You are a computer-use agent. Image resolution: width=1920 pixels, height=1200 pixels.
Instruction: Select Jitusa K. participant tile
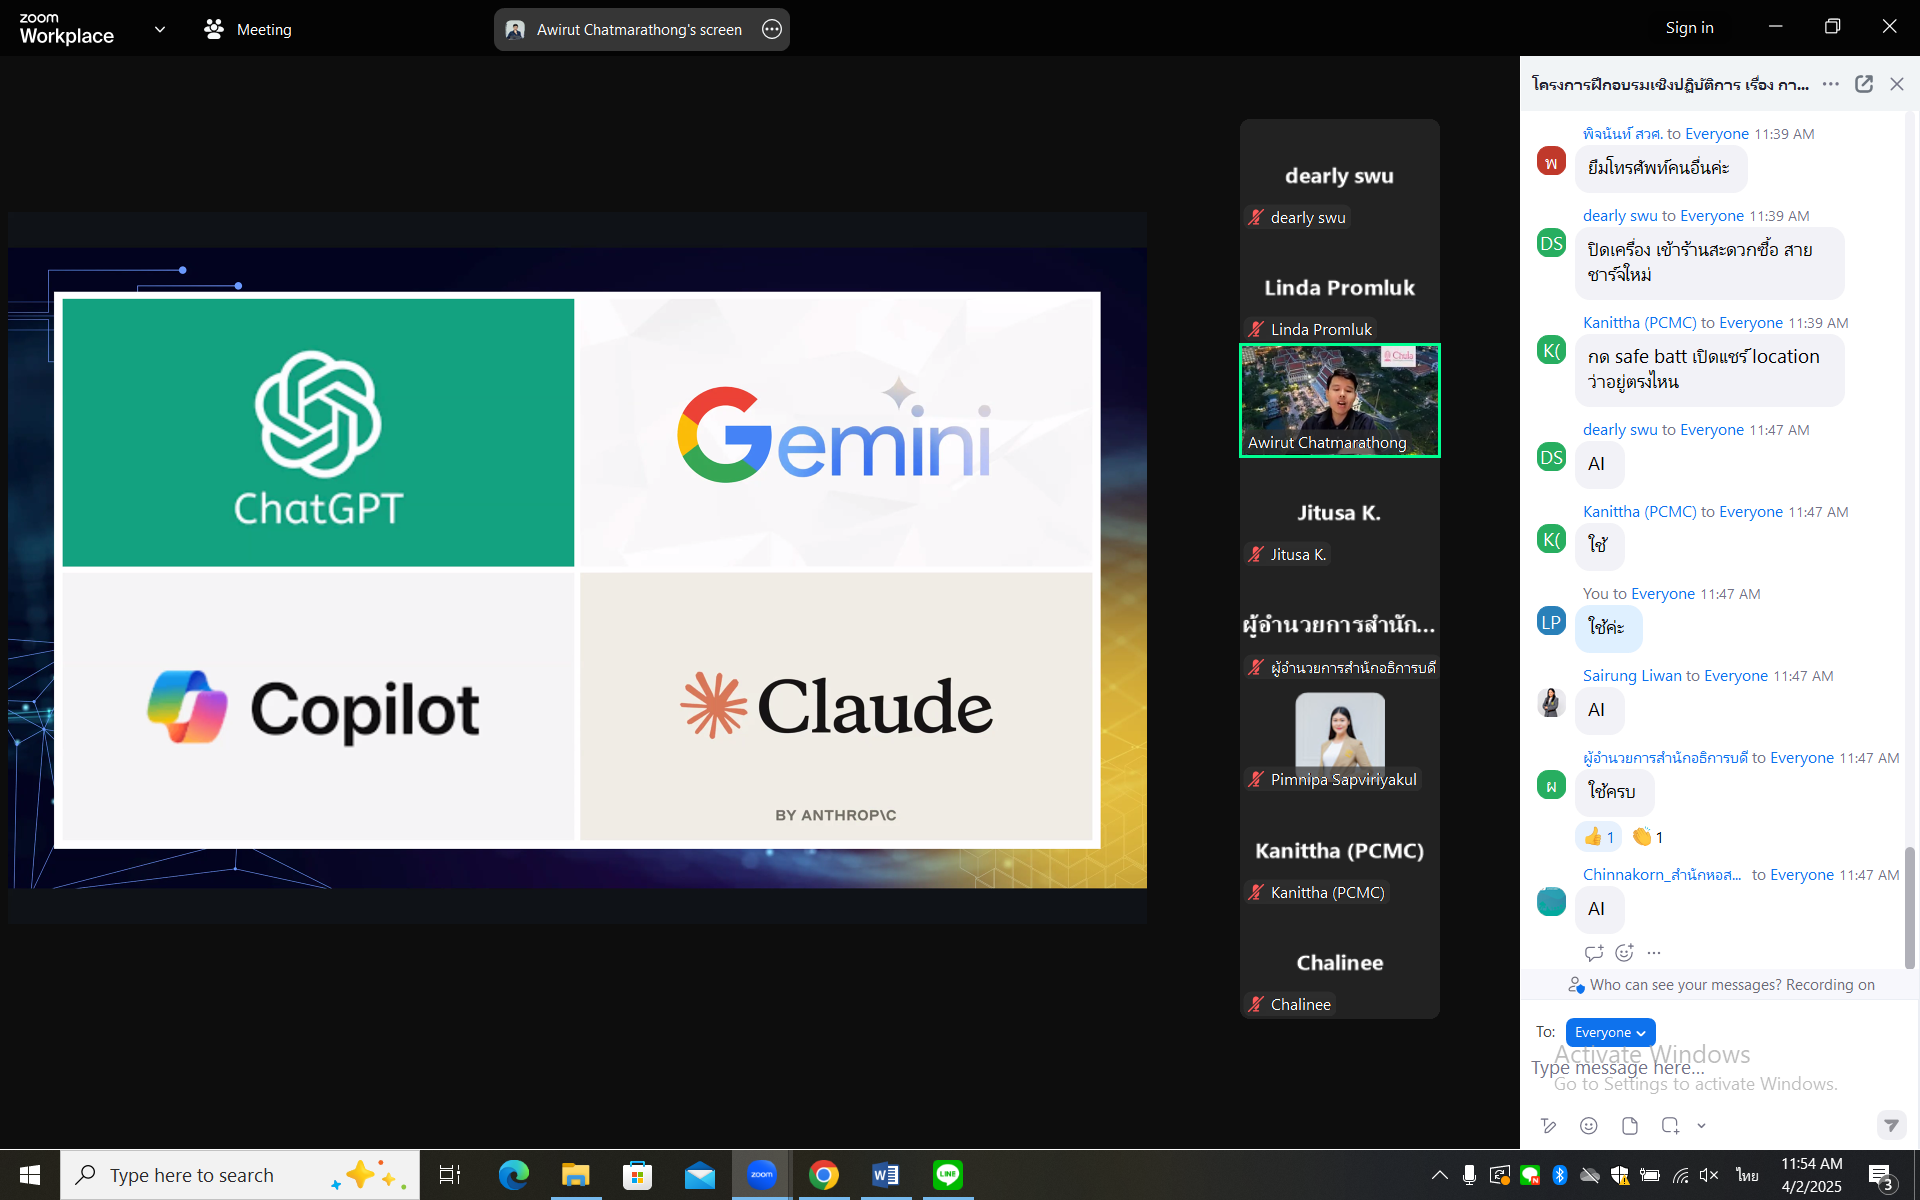pos(1339,512)
